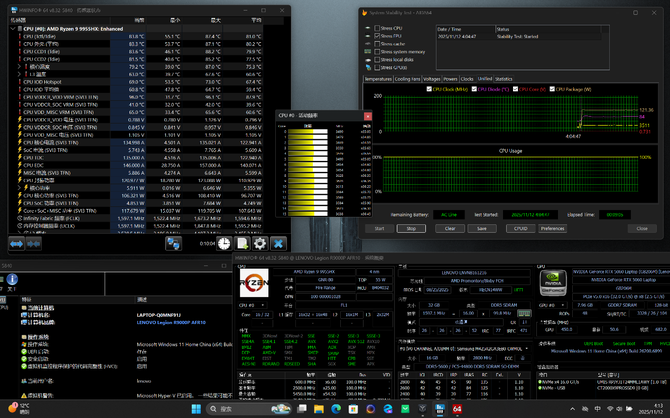670x418 pixels.
Task: Click the network monitor icon in HWiNFO toolbar
Action: pyautogui.click(x=173, y=243)
